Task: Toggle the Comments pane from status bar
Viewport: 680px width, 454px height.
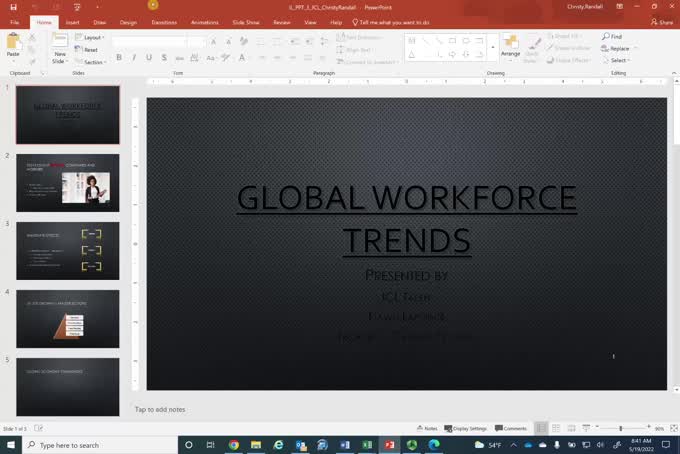Action: [x=510, y=428]
